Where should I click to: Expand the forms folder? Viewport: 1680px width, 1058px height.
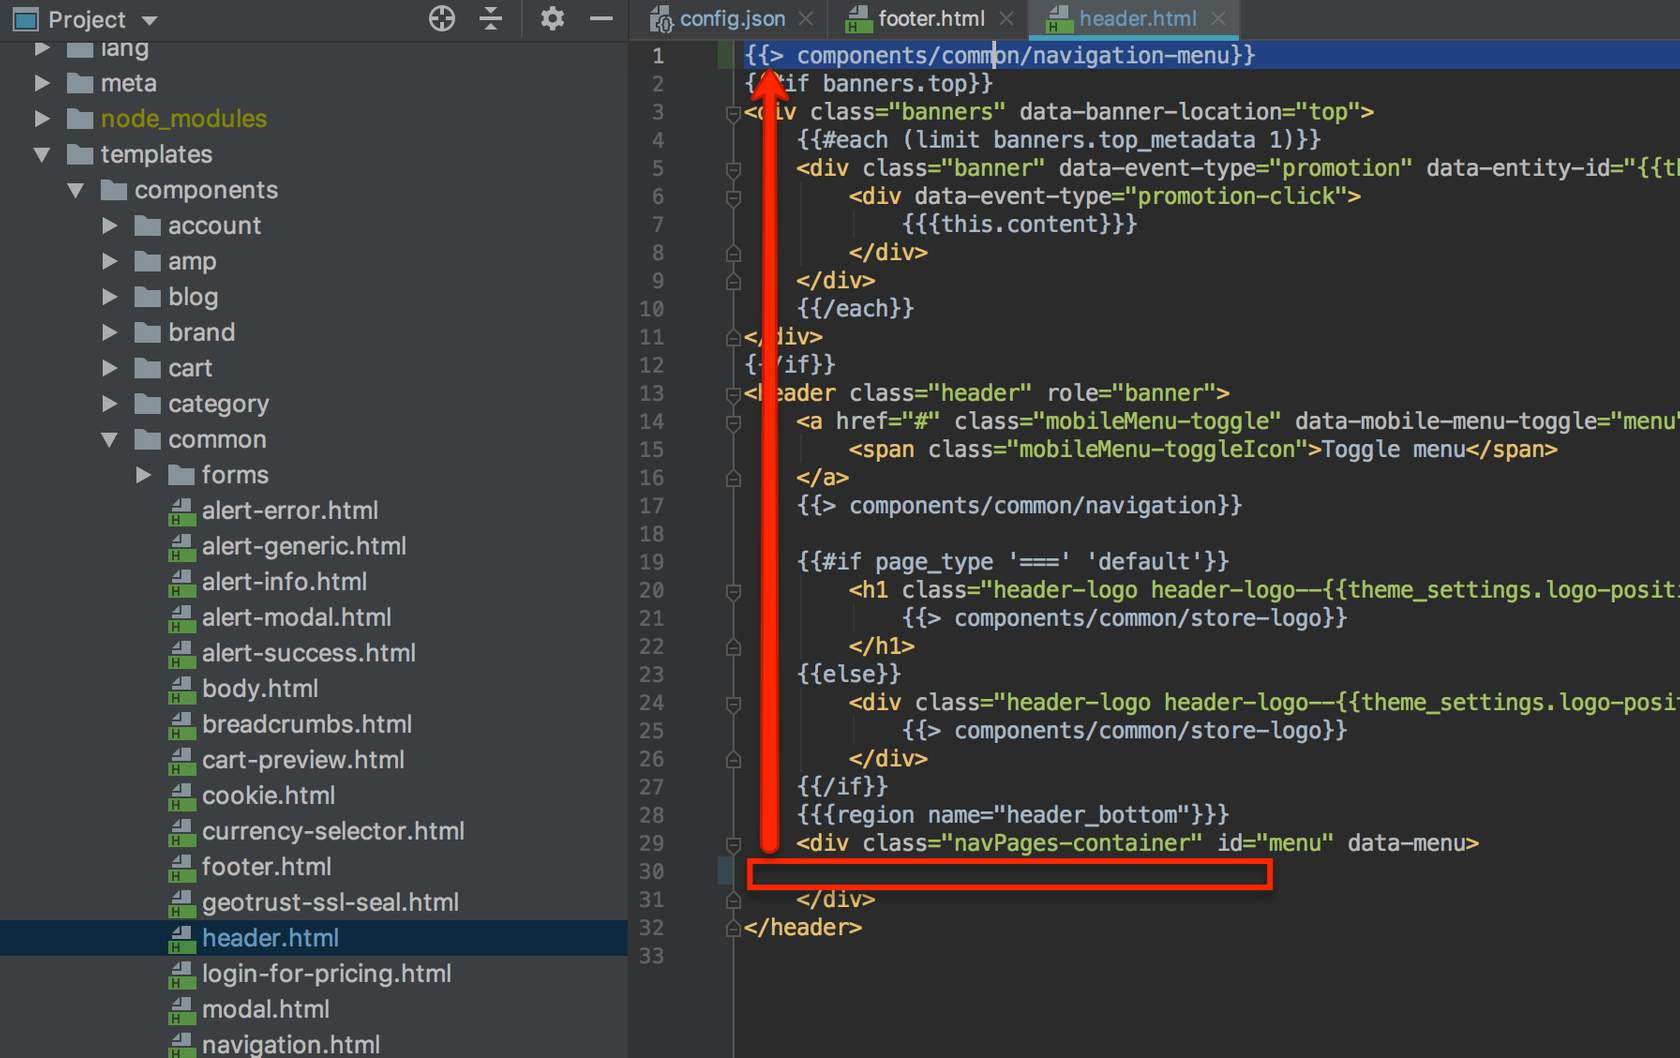[x=144, y=475]
